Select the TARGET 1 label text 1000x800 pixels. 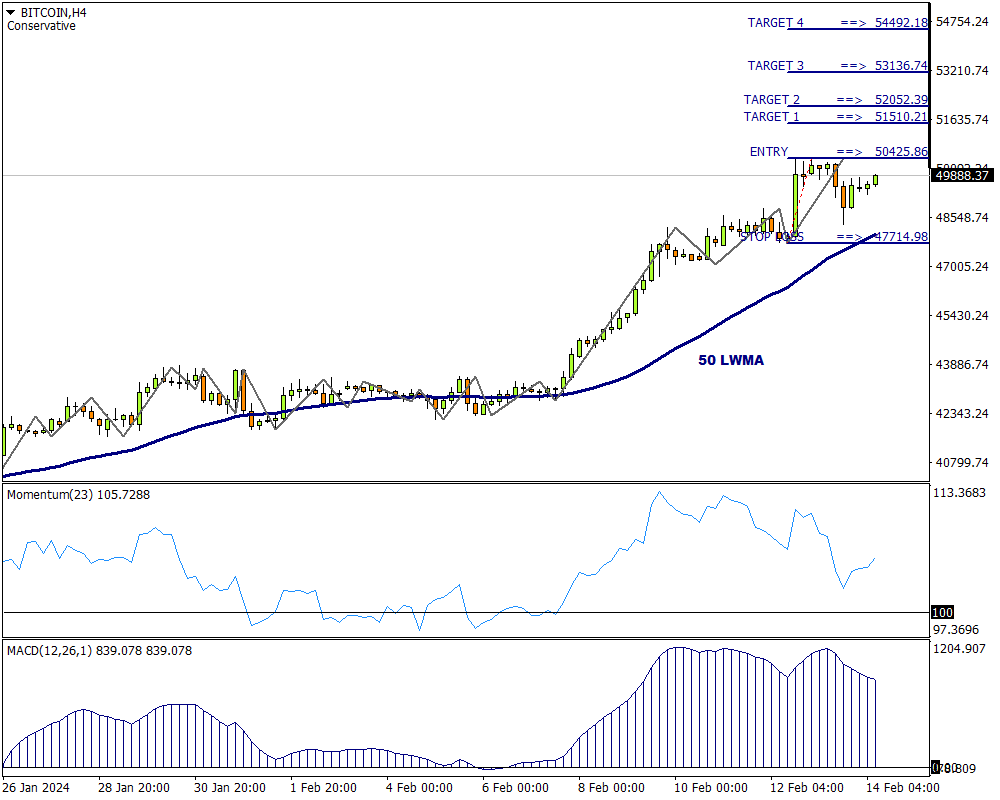tap(771, 117)
